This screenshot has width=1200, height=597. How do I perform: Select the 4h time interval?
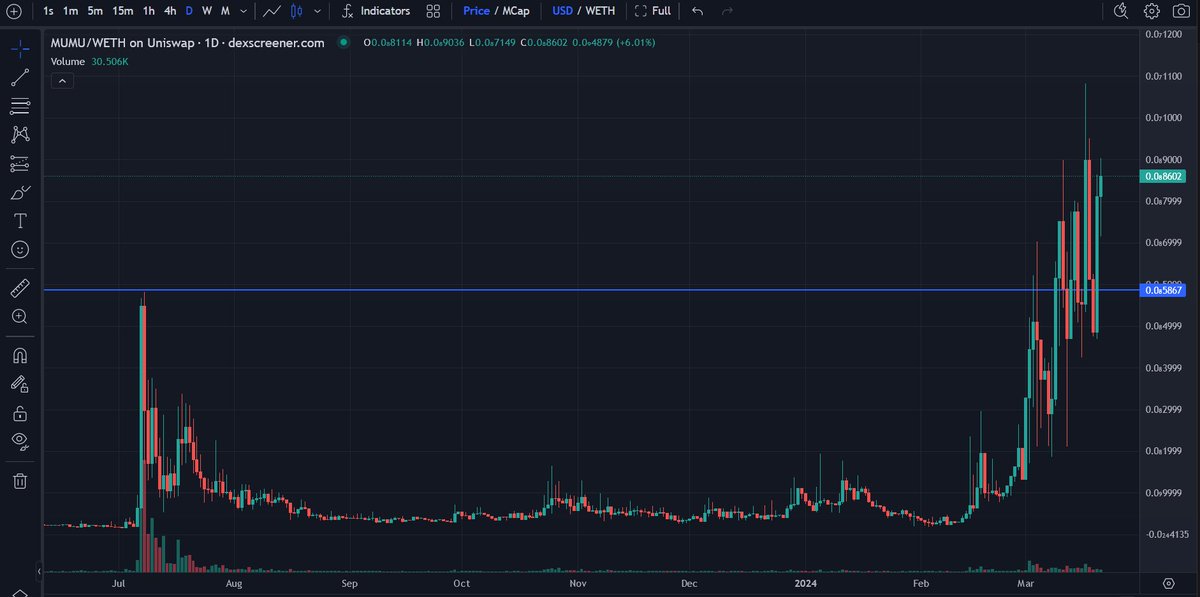click(x=170, y=11)
